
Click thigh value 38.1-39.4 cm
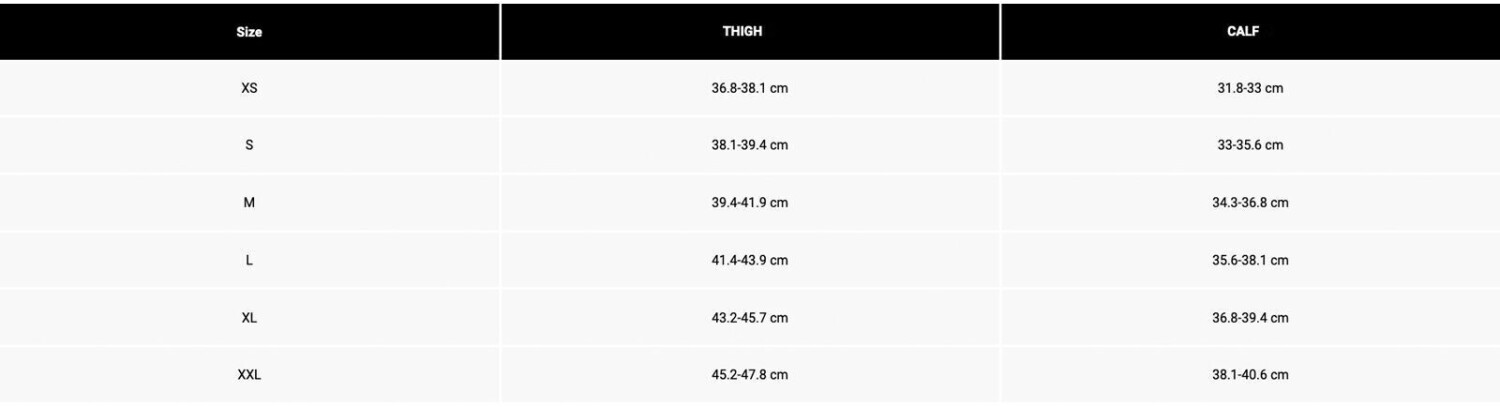click(749, 145)
